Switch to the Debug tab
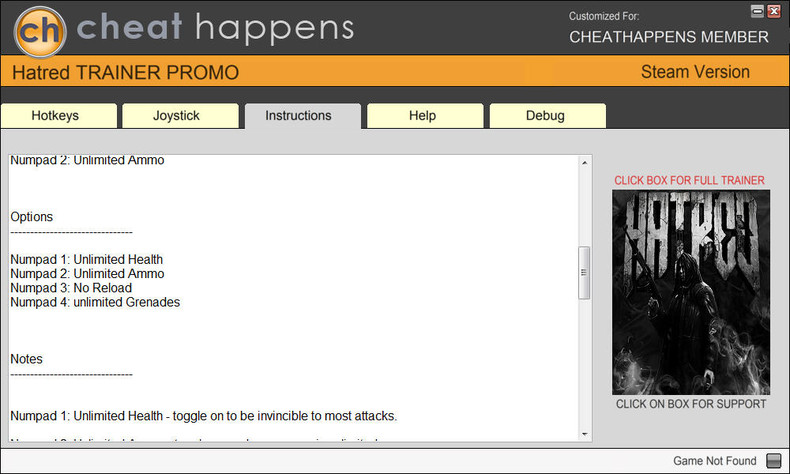Viewport: 790px width, 474px height. pyautogui.click(x=548, y=116)
